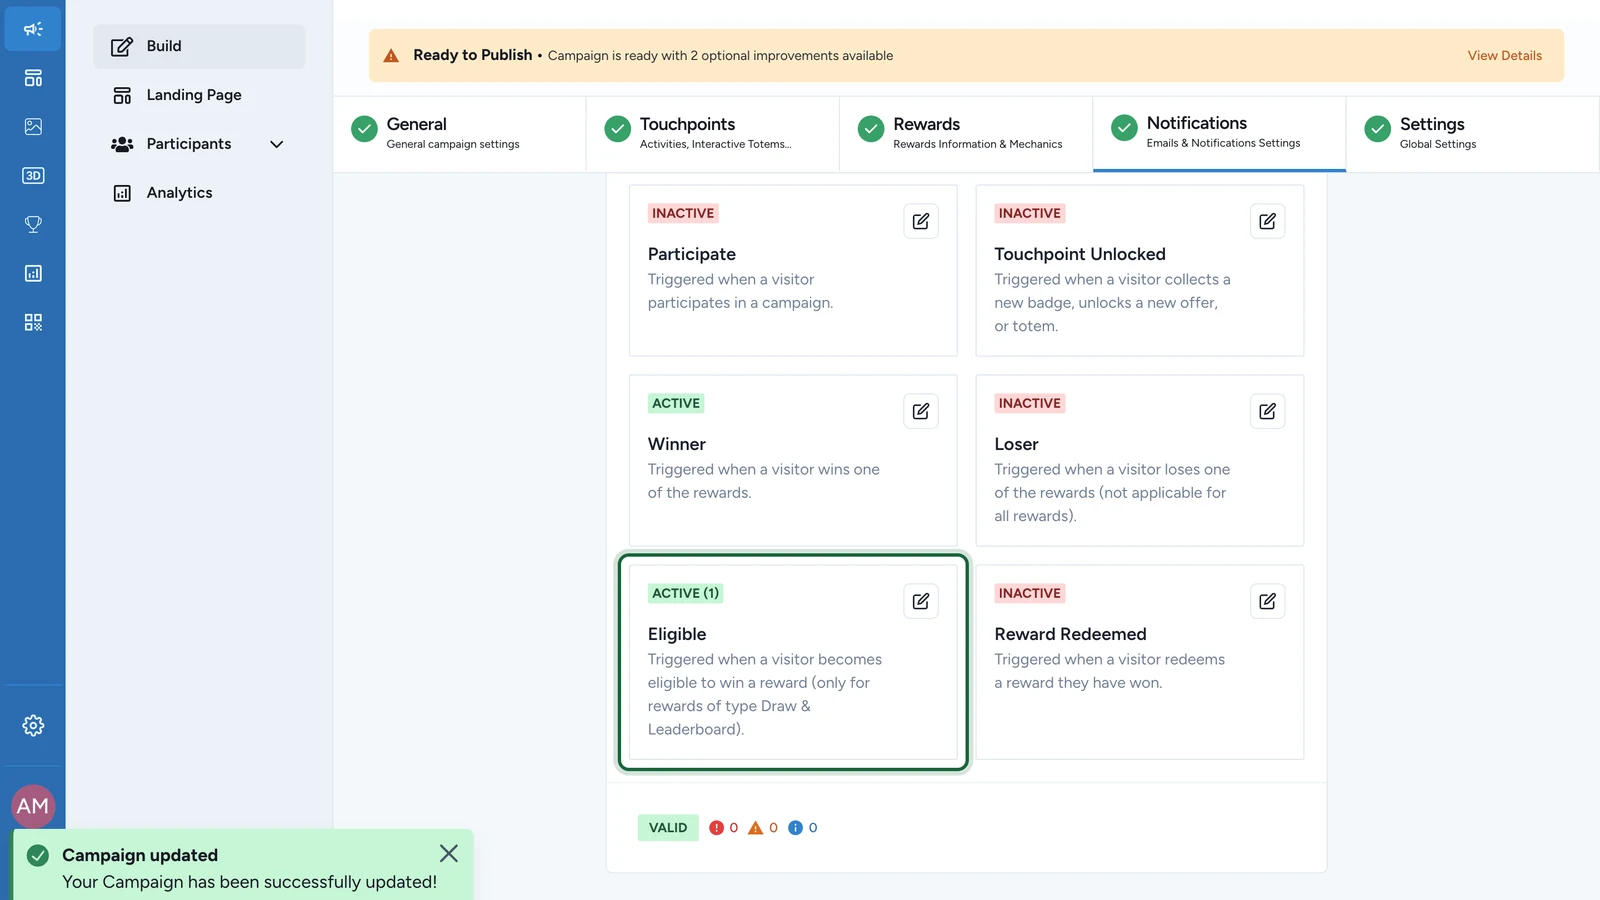The image size is (1600, 900).
Task: Click the blue info count indicator
Action: click(x=803, y=828)
